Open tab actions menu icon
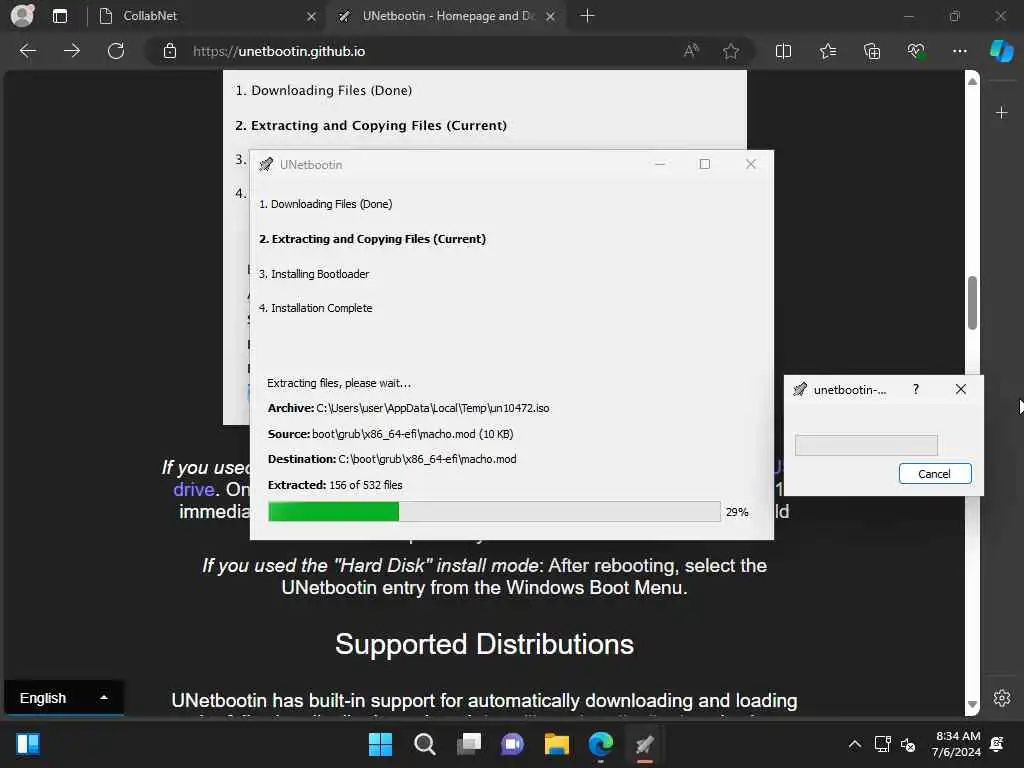The image size is (1024, 768). coord(60,16)
